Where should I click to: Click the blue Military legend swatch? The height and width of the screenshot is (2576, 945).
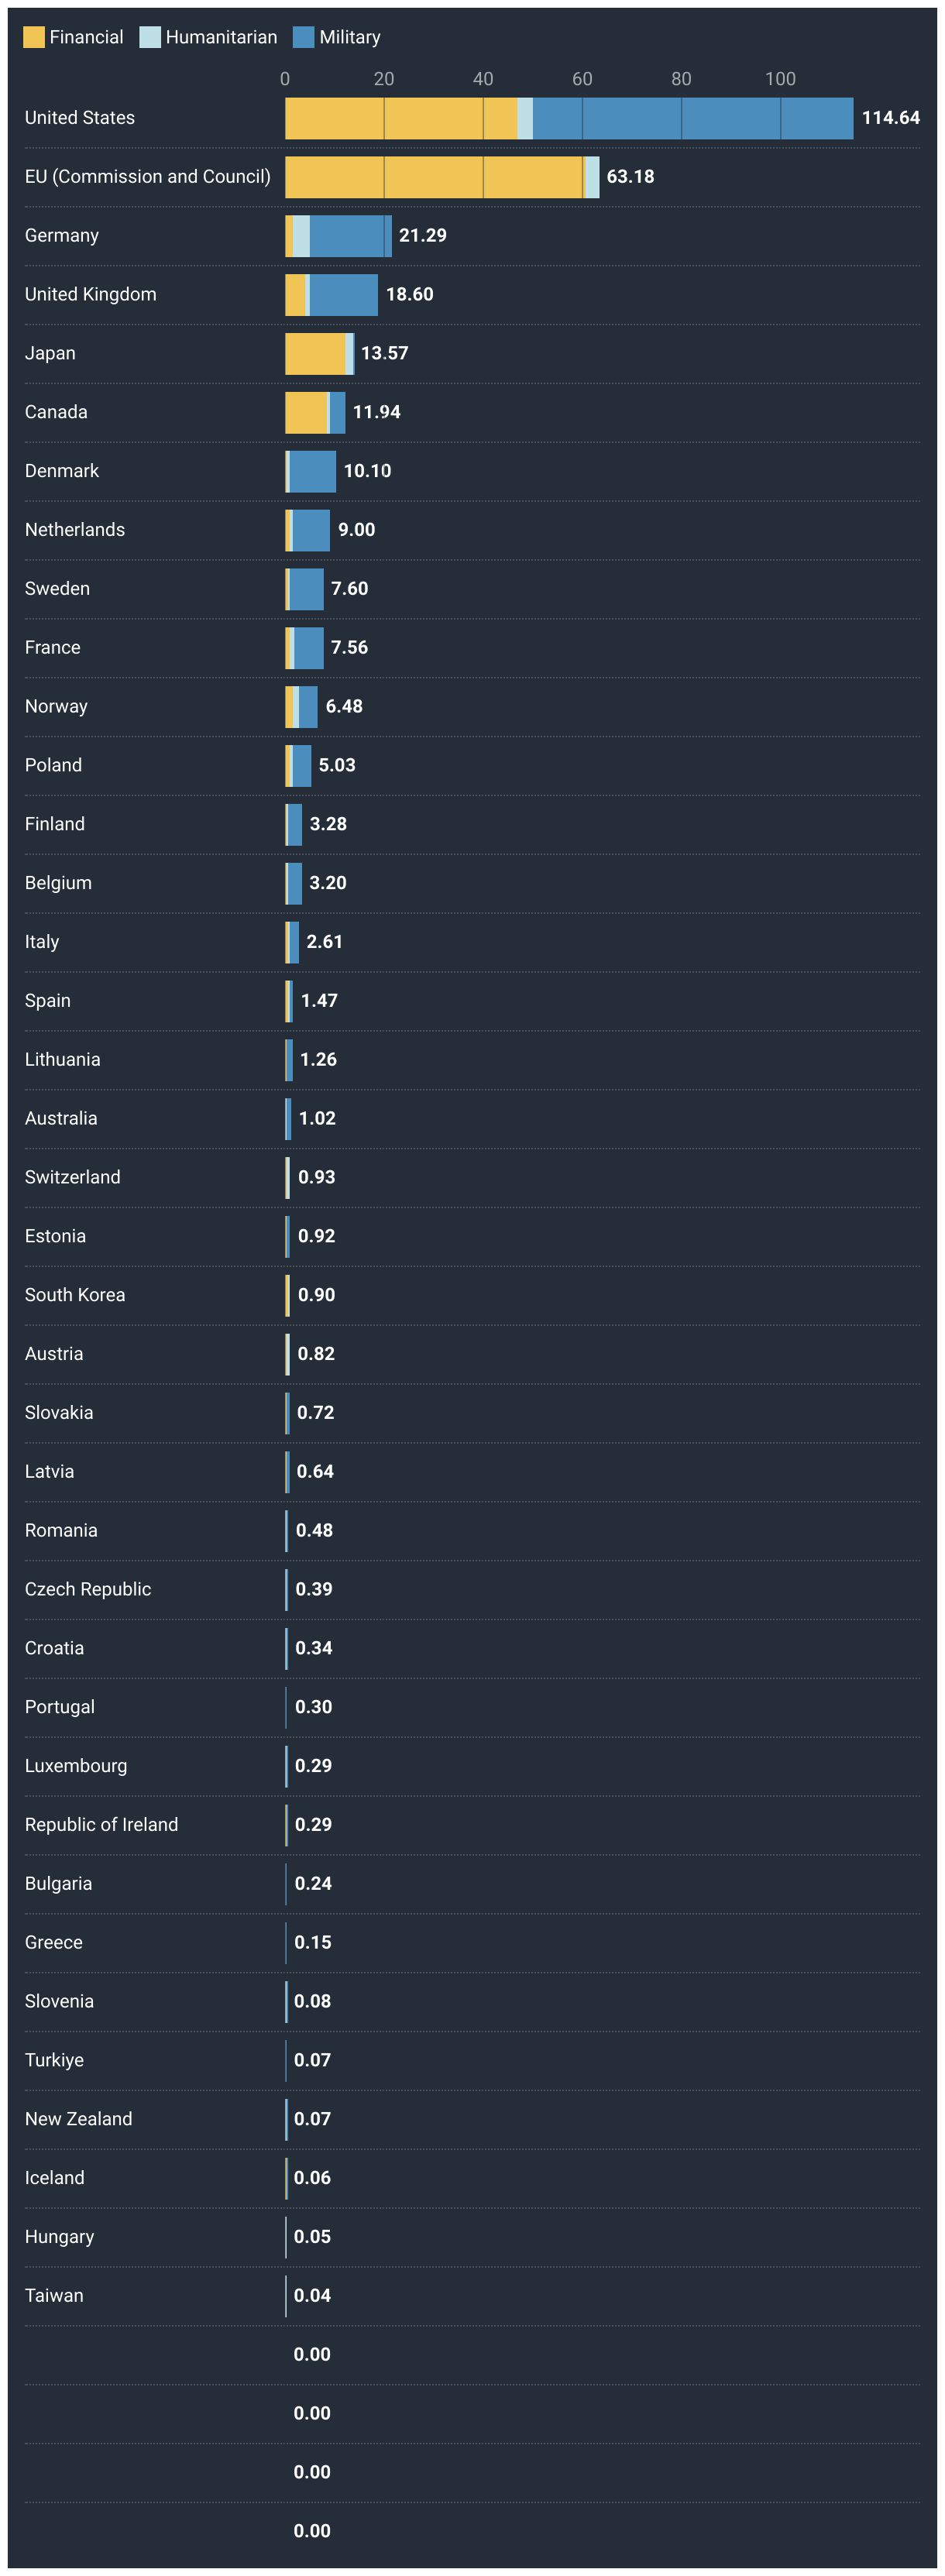pyautogui.click(x=304, y=37)
